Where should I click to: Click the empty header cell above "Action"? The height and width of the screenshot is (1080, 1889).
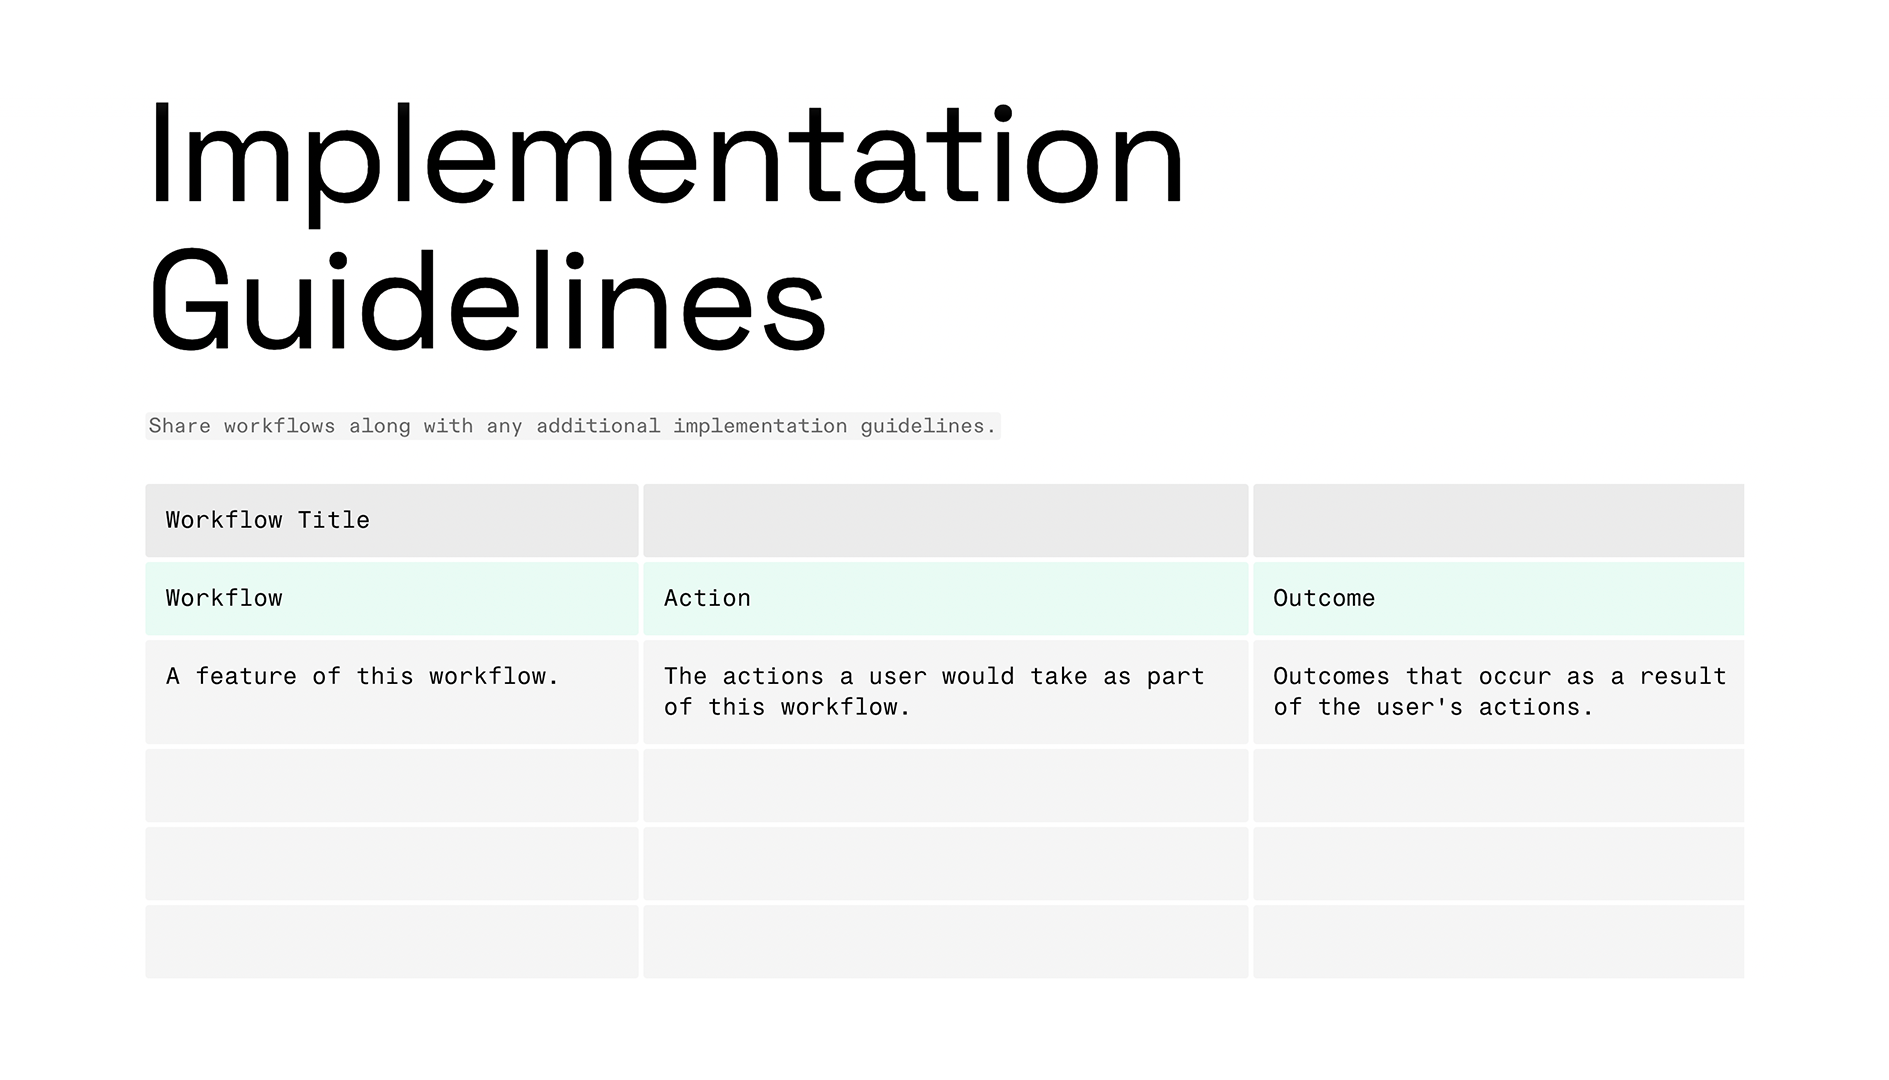tap(945, 520)
